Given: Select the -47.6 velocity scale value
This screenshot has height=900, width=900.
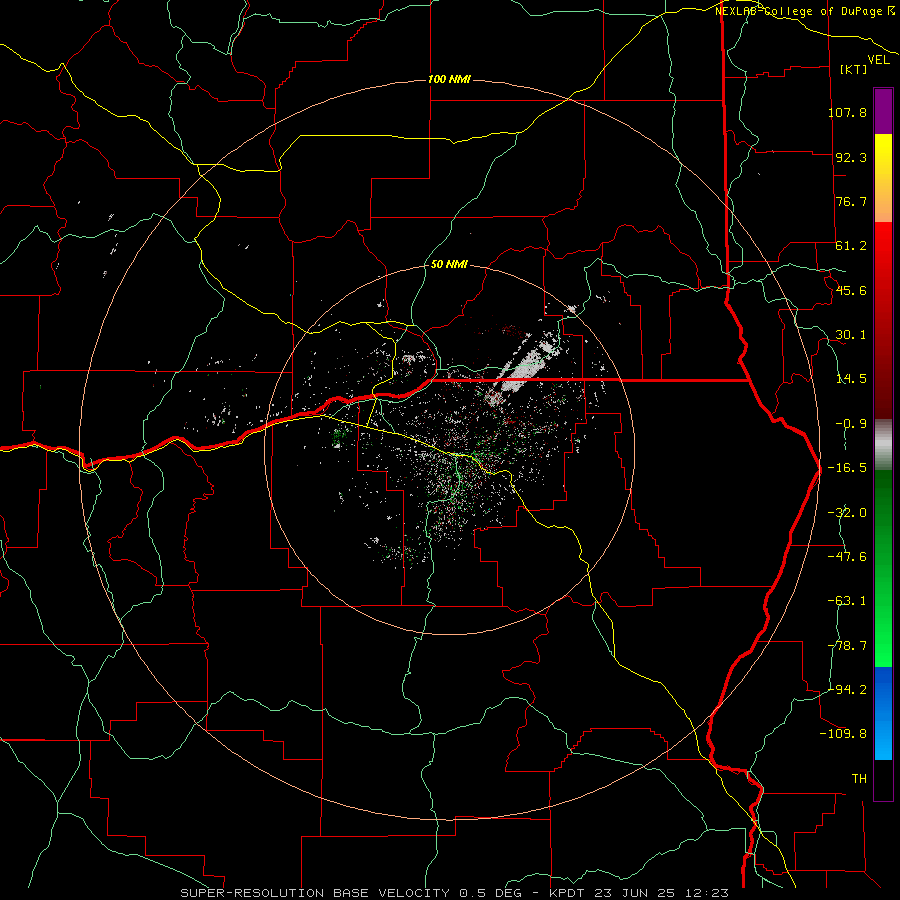Looking at the screenshot, I should 847,557.
